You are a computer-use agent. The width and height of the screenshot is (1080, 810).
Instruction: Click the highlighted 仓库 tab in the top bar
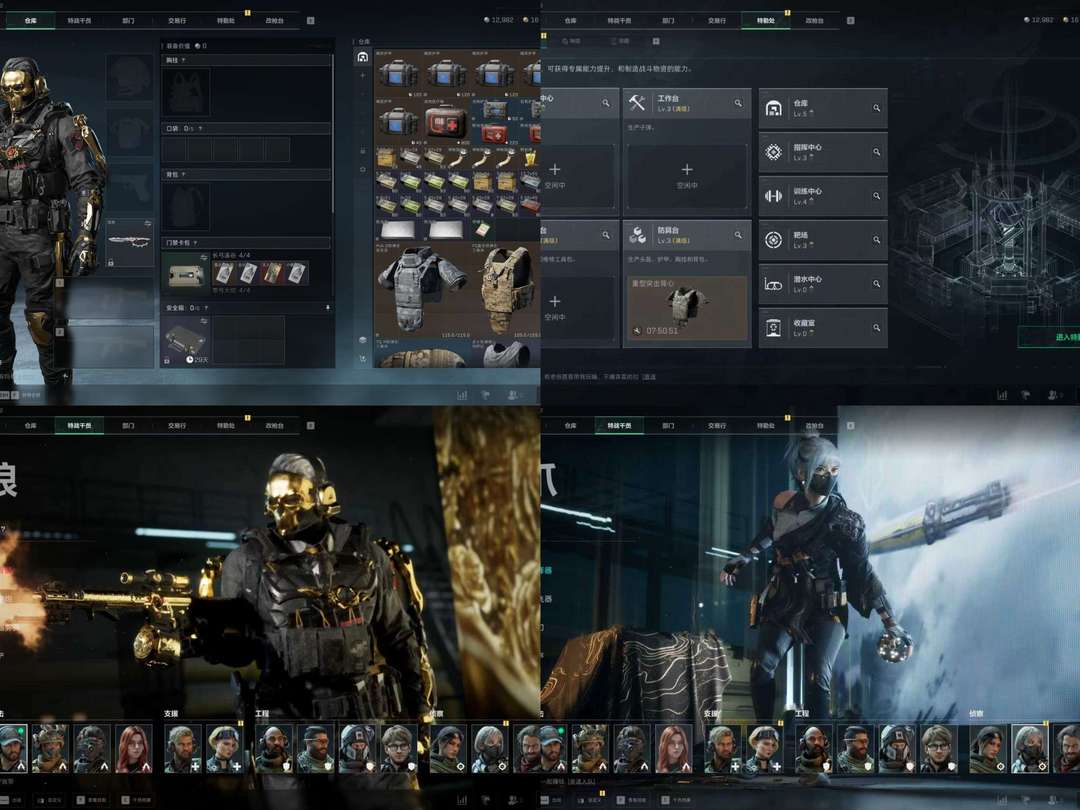point(30,20)
